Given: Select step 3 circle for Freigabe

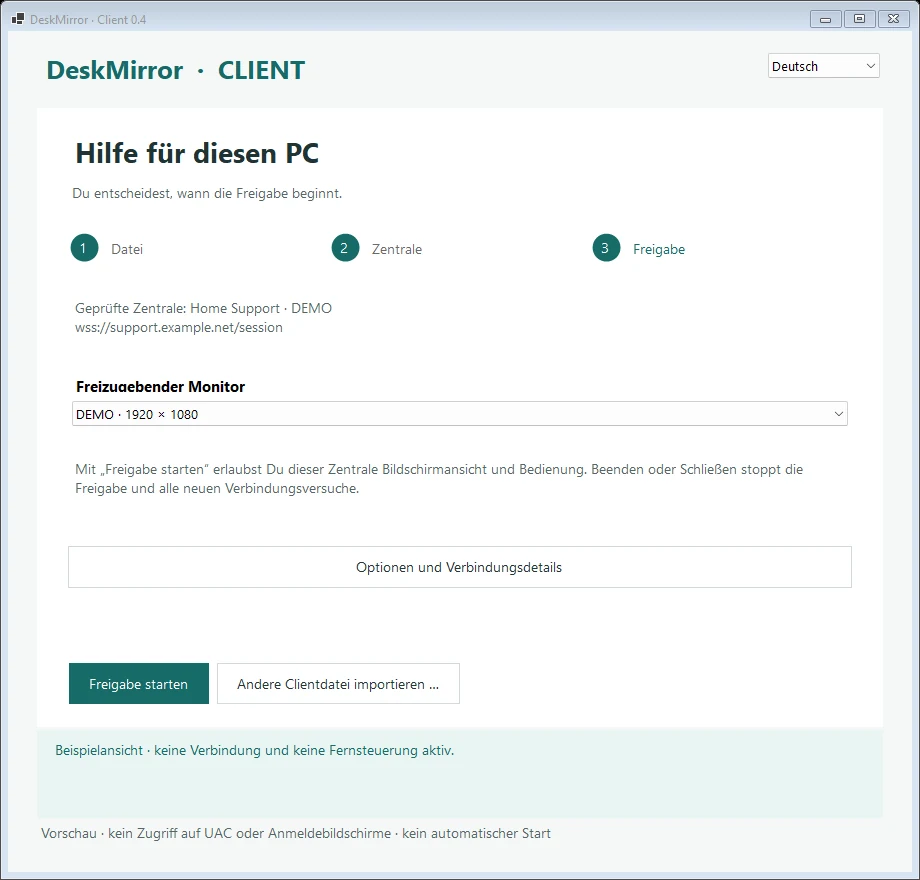Looking at the screenshot, I should tap(606, 248).
